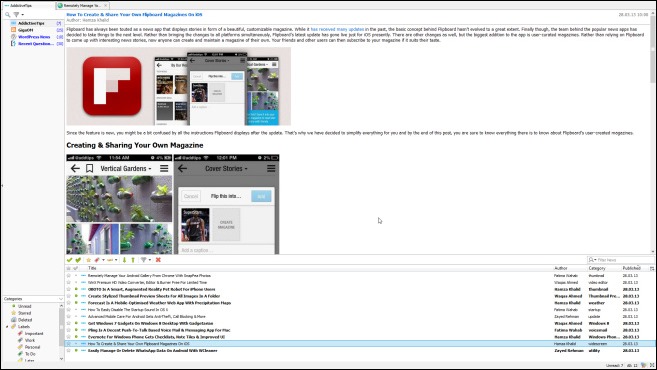Go to previous unread news up arrow
Viewport: 657px width, 370px height.
tap(133, 260)
